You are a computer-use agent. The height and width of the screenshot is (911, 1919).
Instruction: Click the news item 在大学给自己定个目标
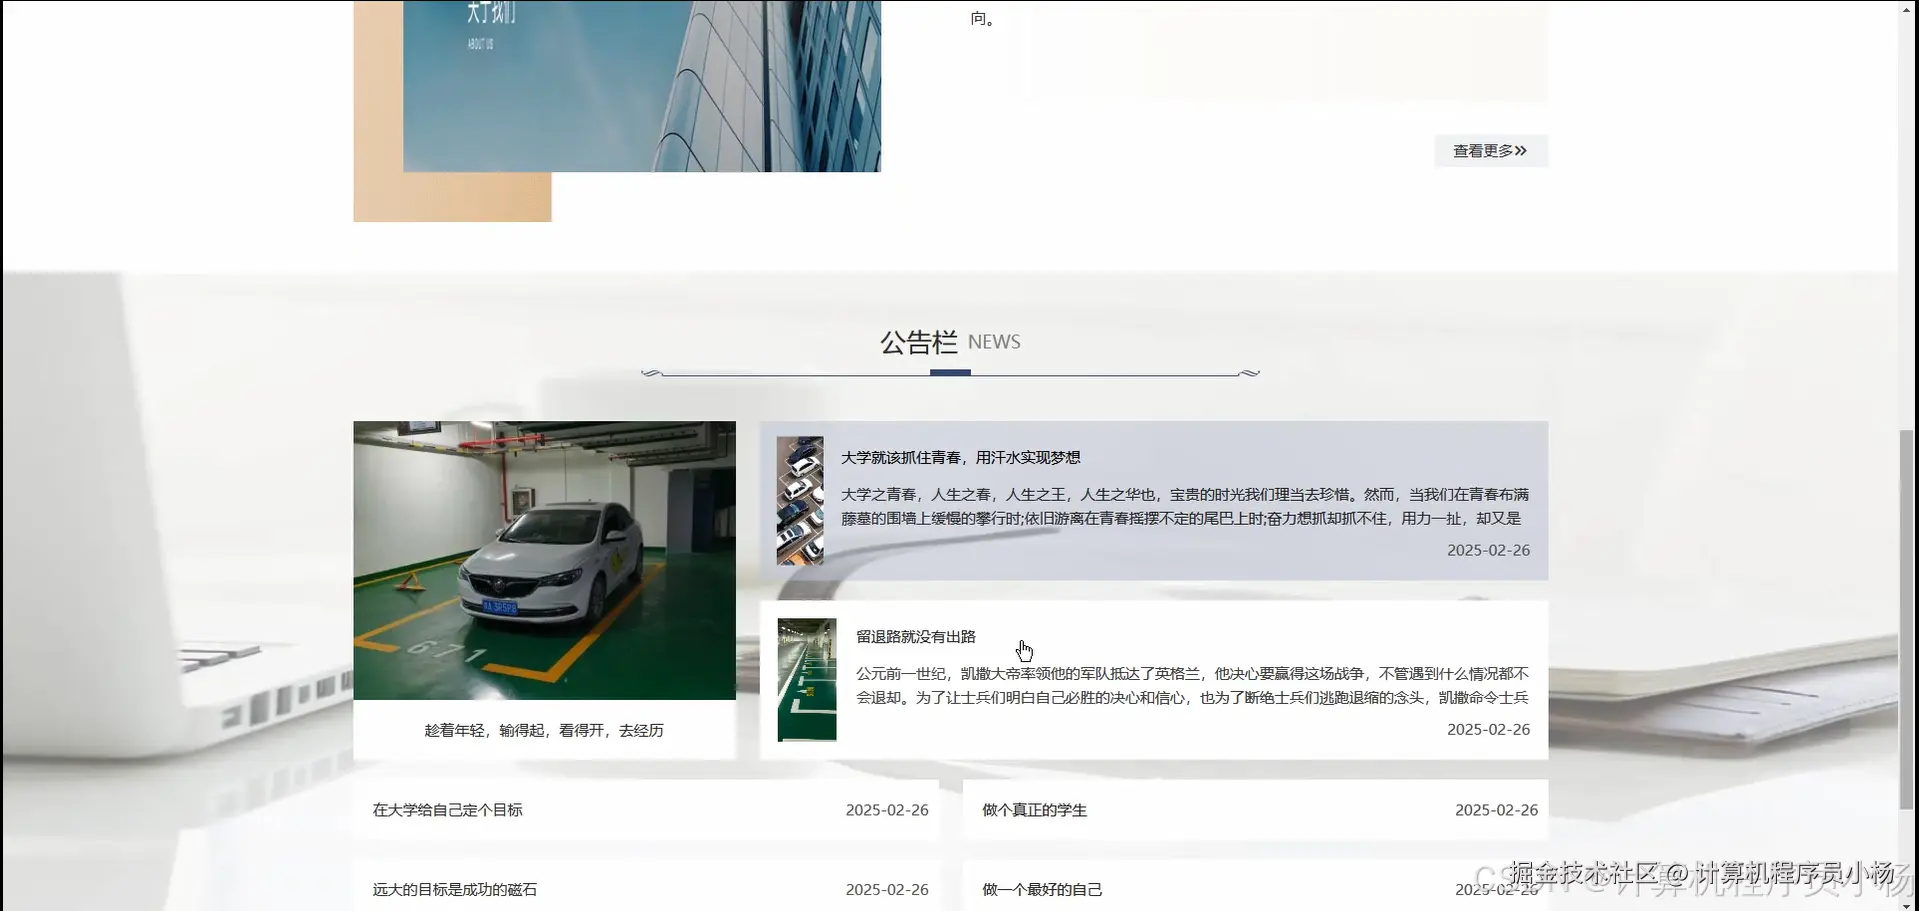[448, 809]
